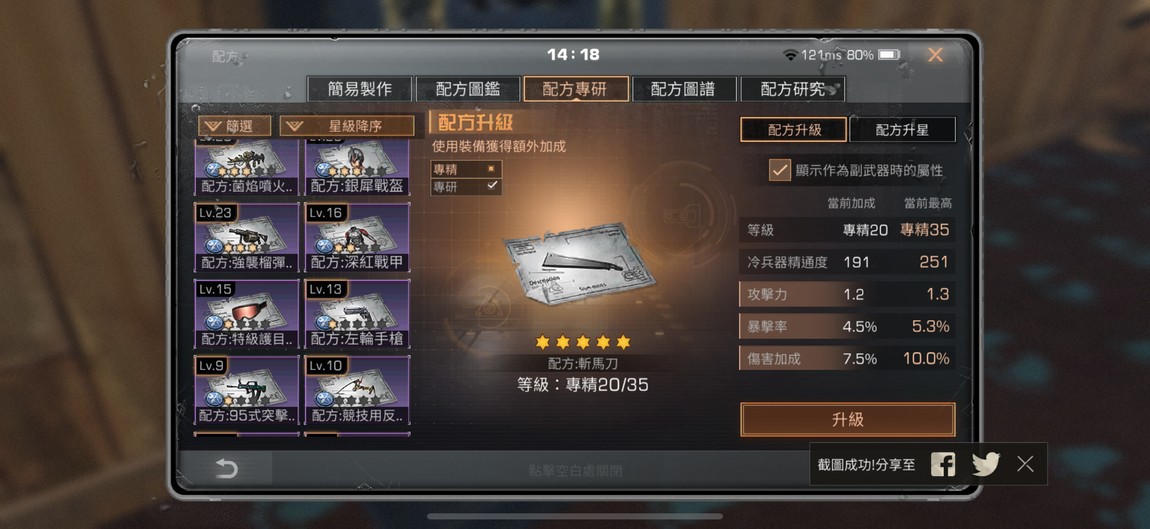Select the 深紅戰甲 Lv.16 armor recipe
The image size is (1150, 529).
click(x=357, y=238)
